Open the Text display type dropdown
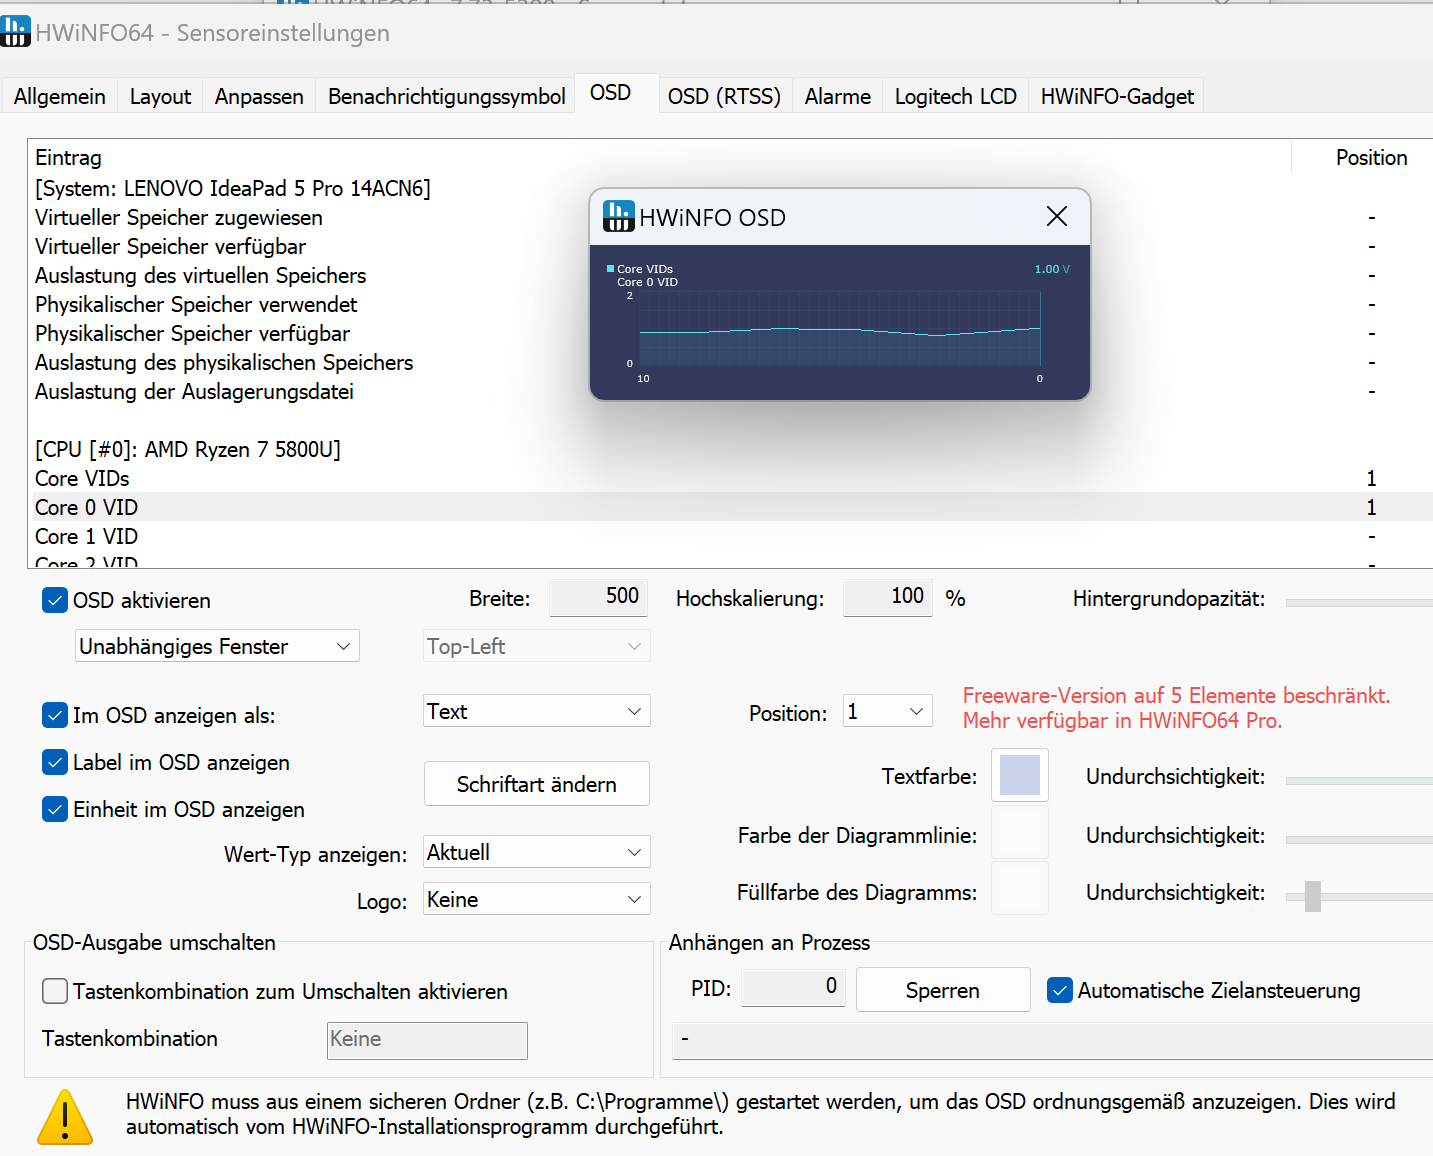The height and width of the screenshot is (1156, 1433). point(537,711)
